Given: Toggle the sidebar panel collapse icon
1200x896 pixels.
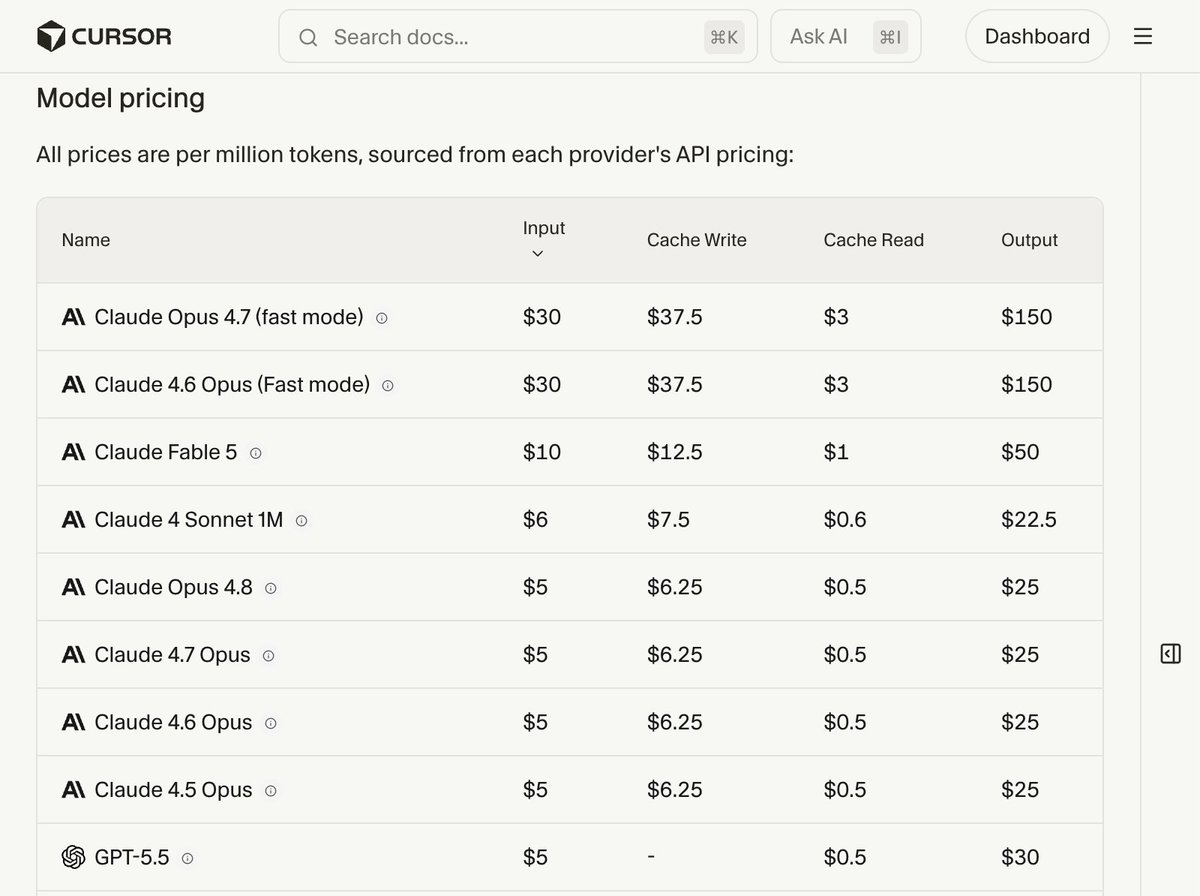Looking at the screenshot, I should pos(1171,654).
